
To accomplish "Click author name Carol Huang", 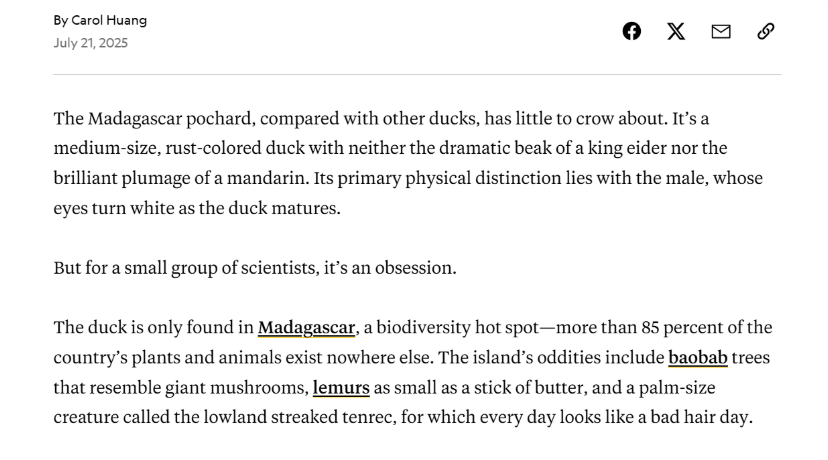I will [x=109, y=20].
